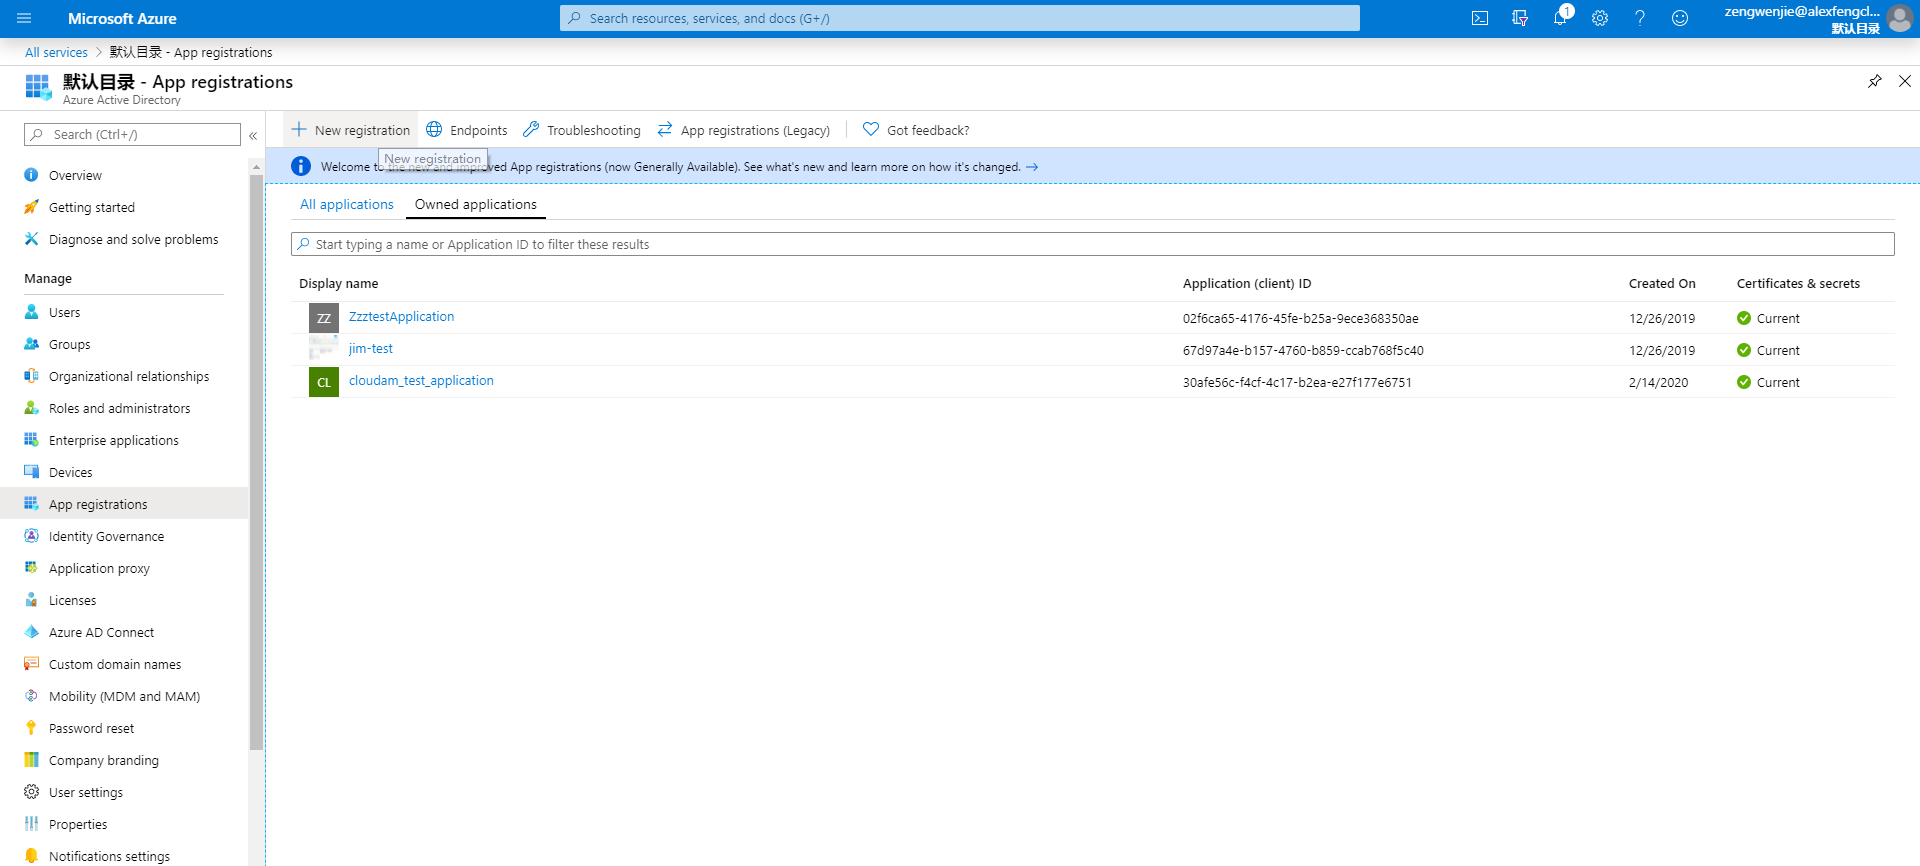
Task: Click the sidebar vertical scrollbar
Action: [x=256, y=462]
